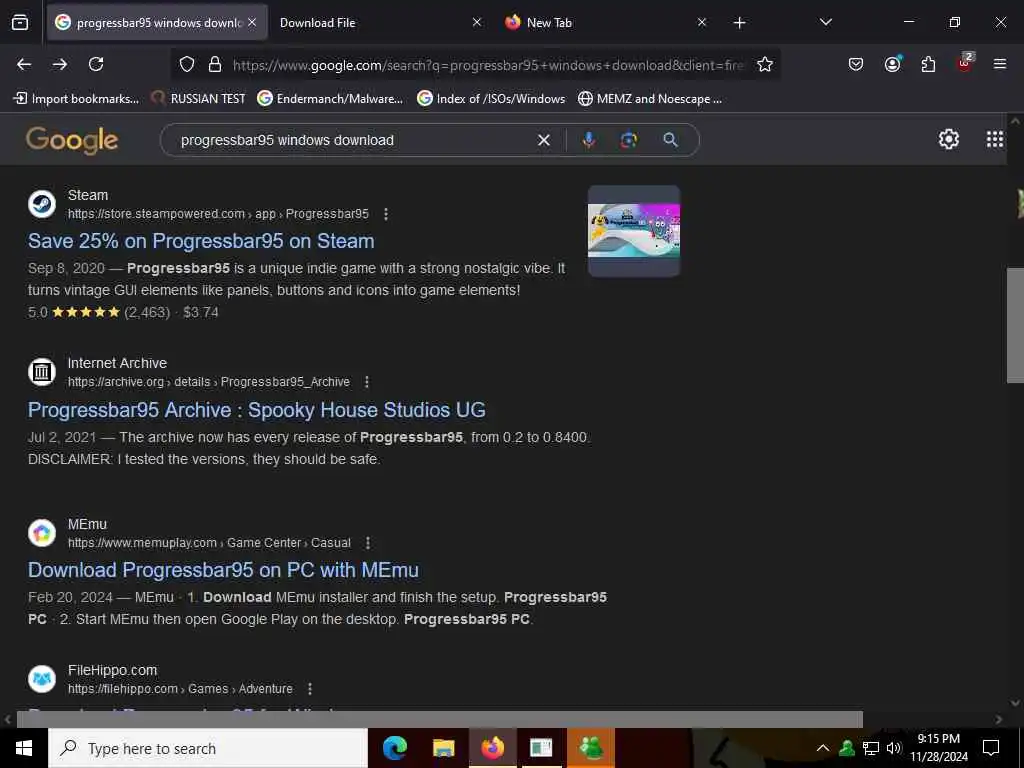Open Firefox application hamburger menu
The height and width of the screenshot is (768, 1024).
1000,64
